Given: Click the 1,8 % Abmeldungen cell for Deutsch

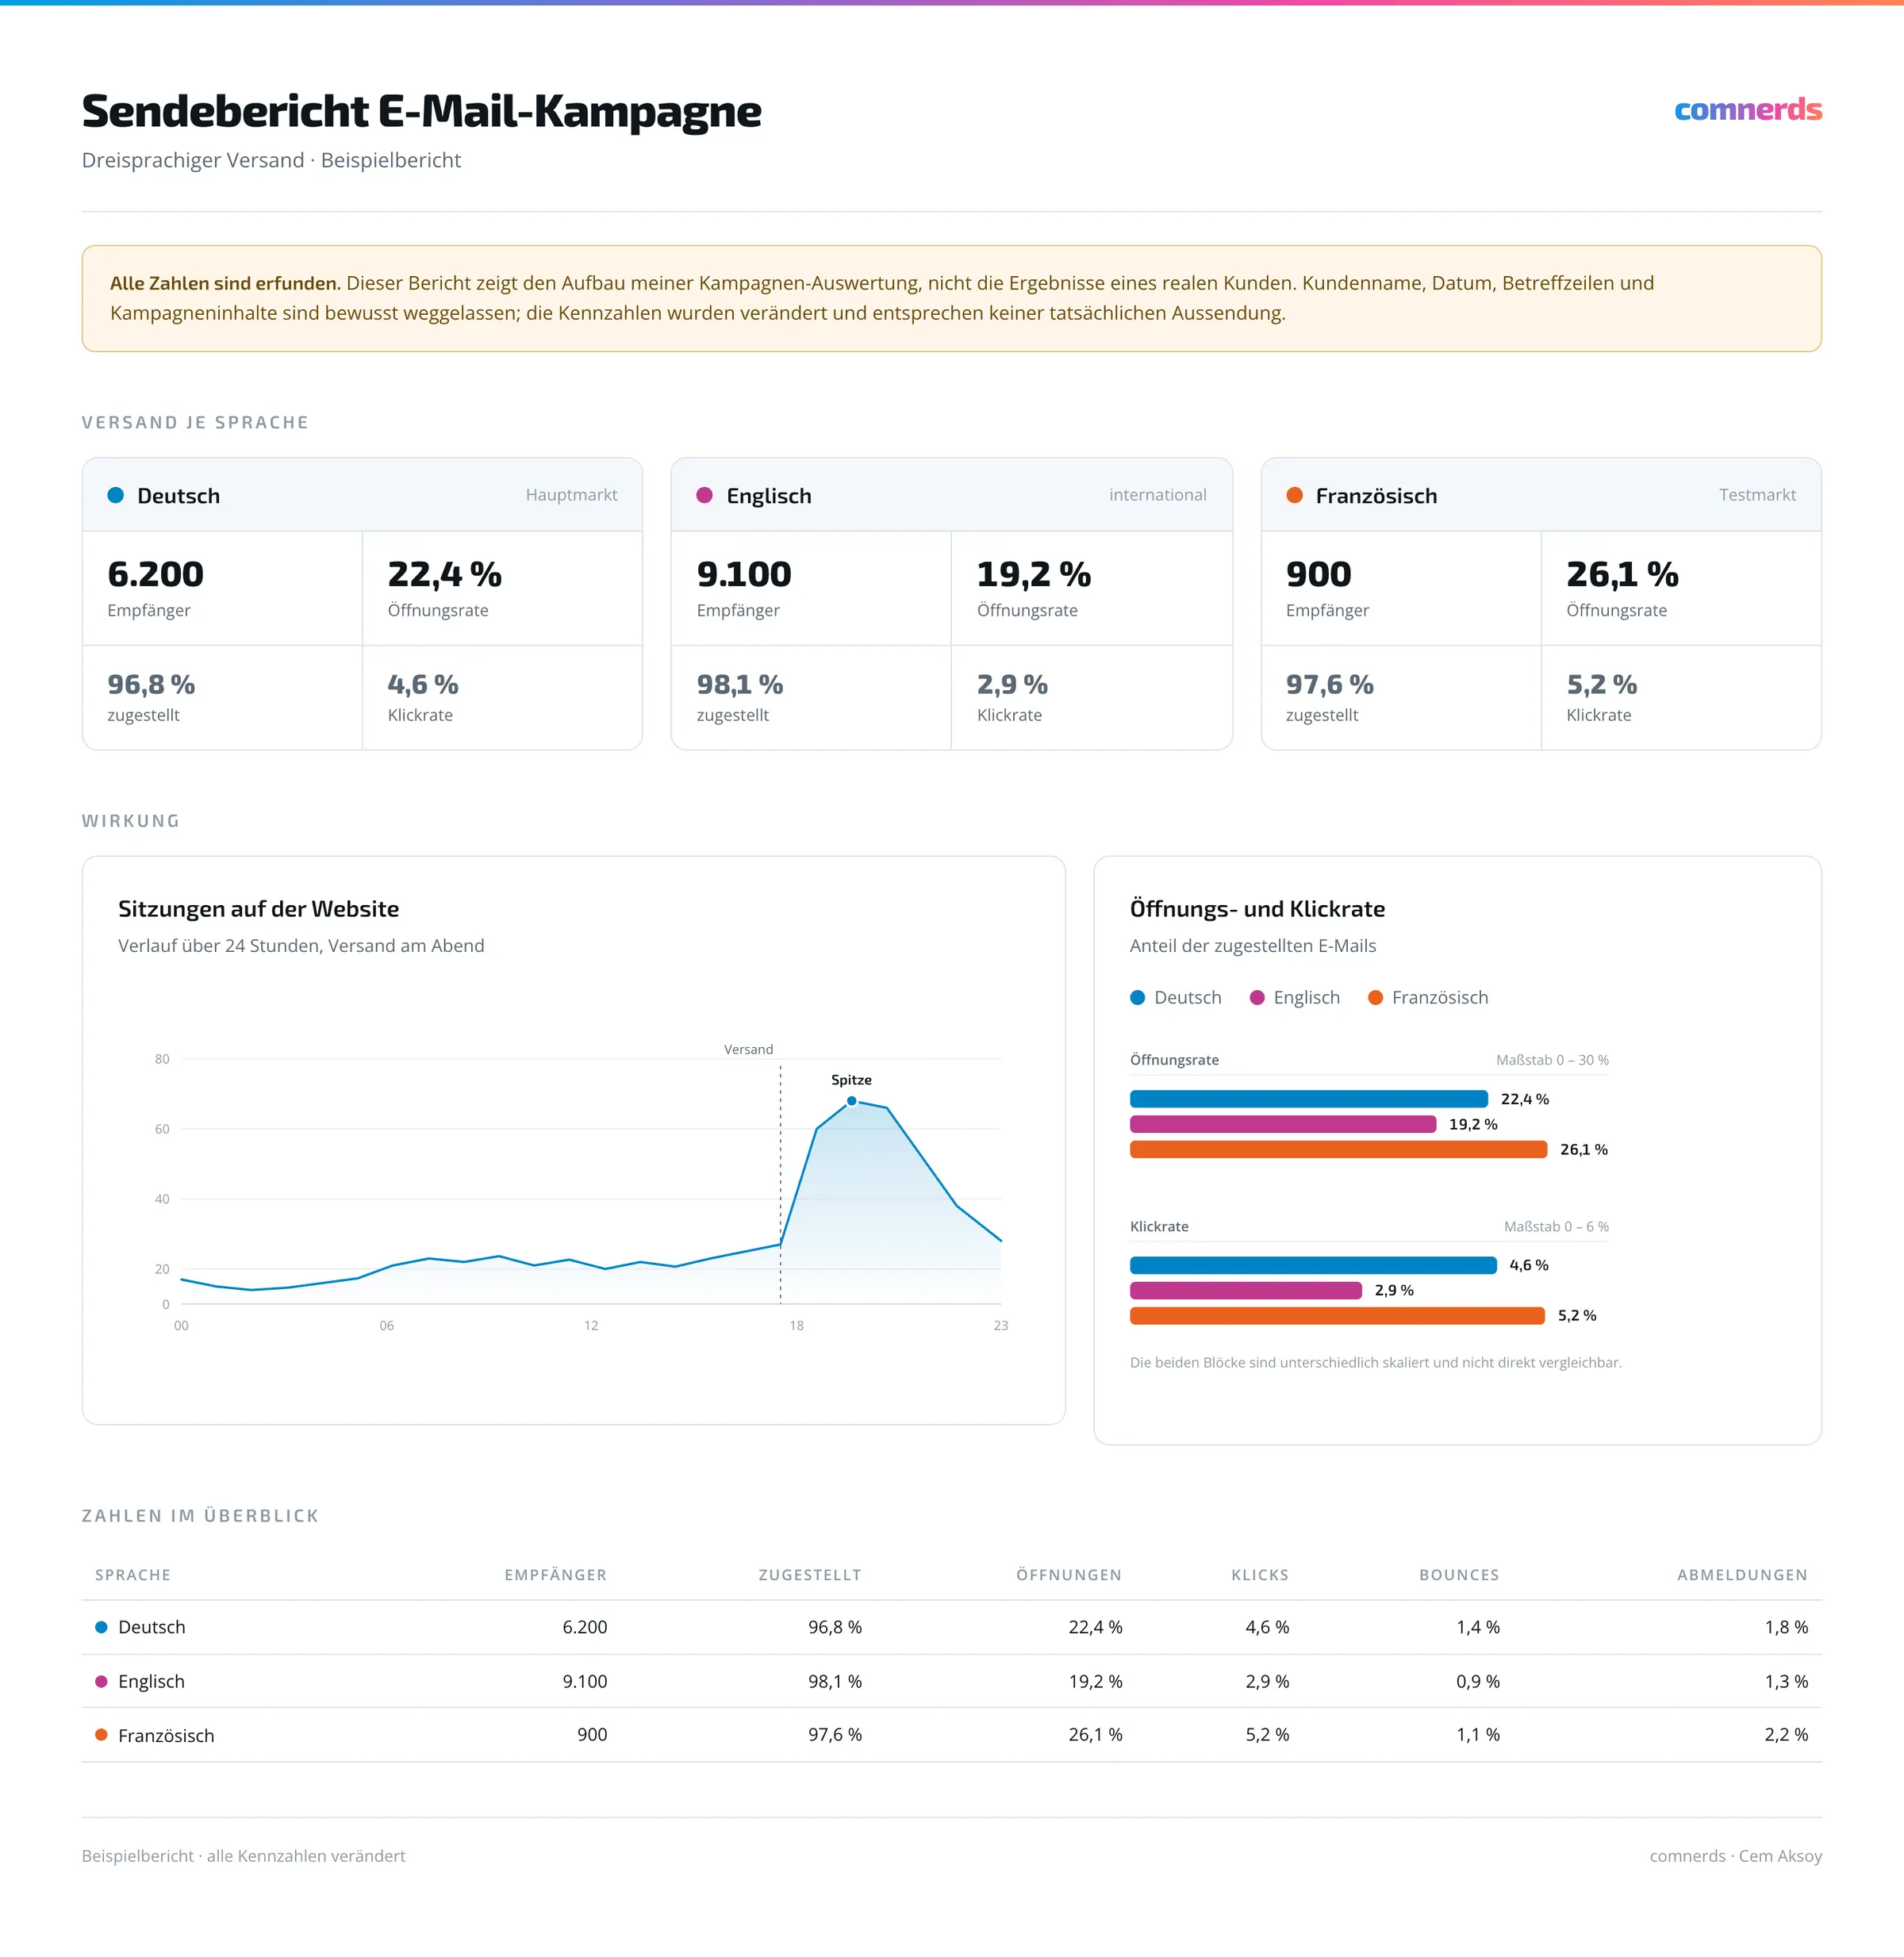Looking at the screenshot, I should (1786, 1627).
